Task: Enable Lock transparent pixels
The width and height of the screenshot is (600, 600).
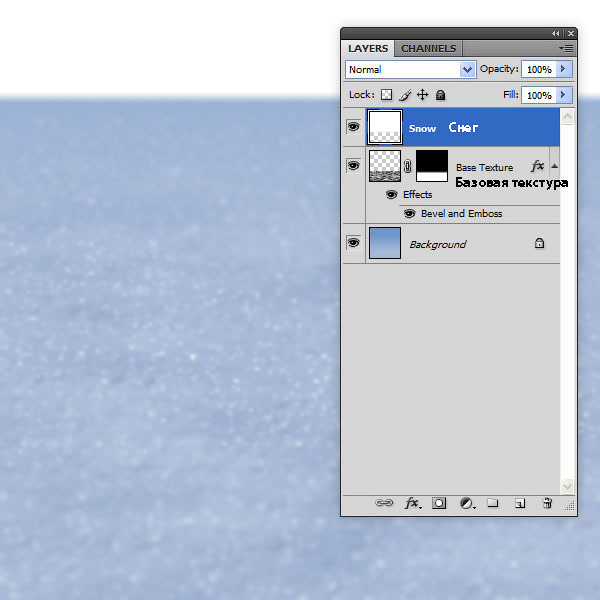Action: click(386, 95)
